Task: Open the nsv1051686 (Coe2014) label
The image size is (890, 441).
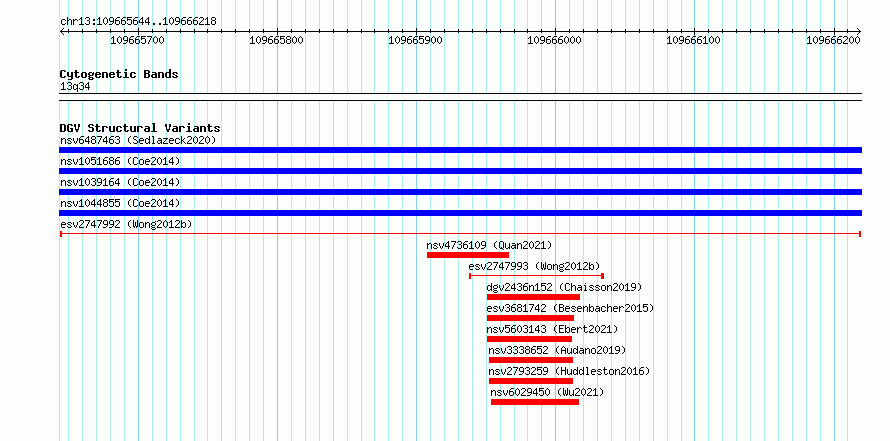Action: point(120,161)
